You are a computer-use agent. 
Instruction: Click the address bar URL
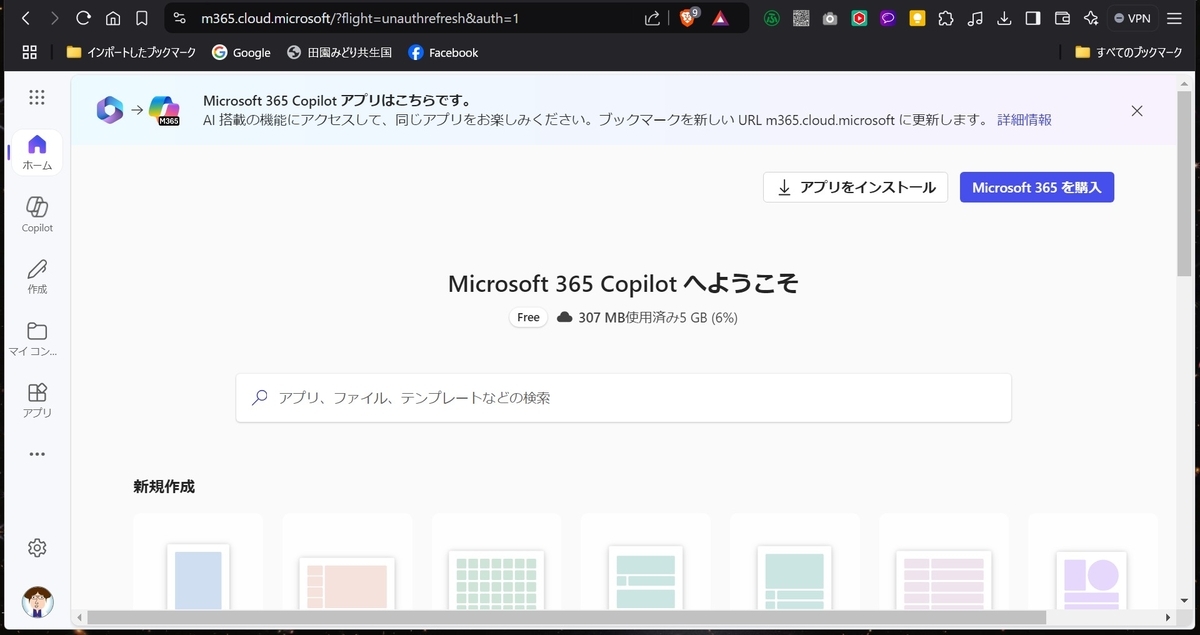[x=360, y=18]
